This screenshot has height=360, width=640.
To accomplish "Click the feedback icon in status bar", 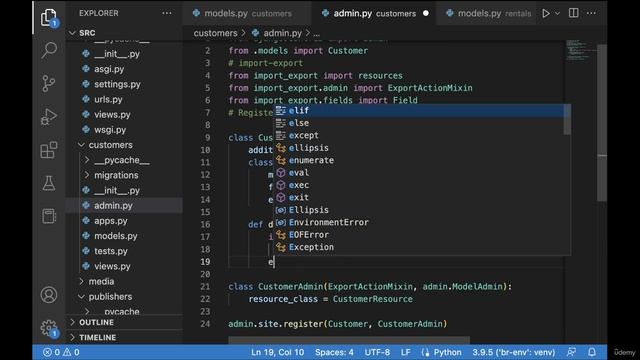I will pyautogui.click(x=571, y=352).
